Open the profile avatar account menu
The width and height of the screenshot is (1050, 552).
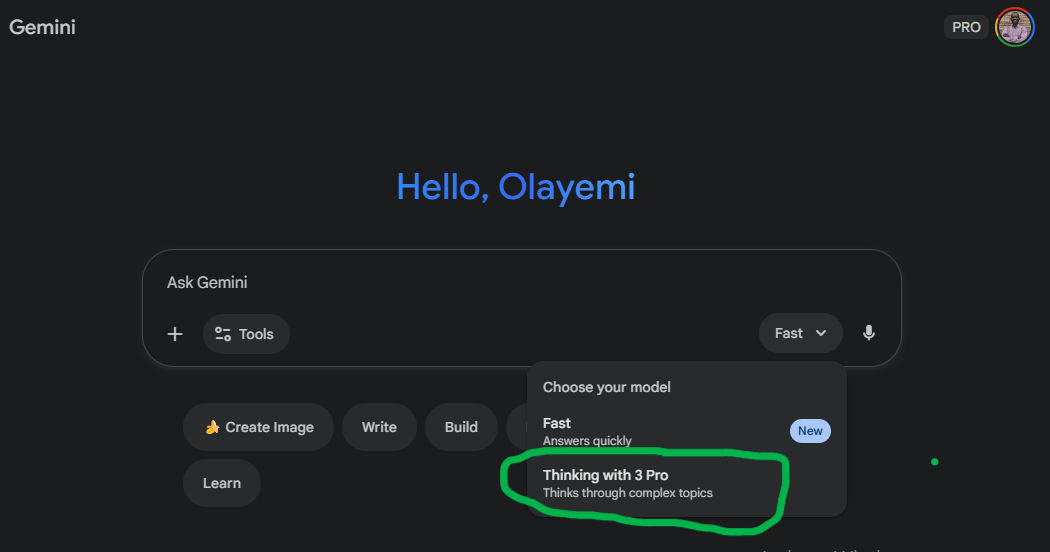tap(1014, 27)
